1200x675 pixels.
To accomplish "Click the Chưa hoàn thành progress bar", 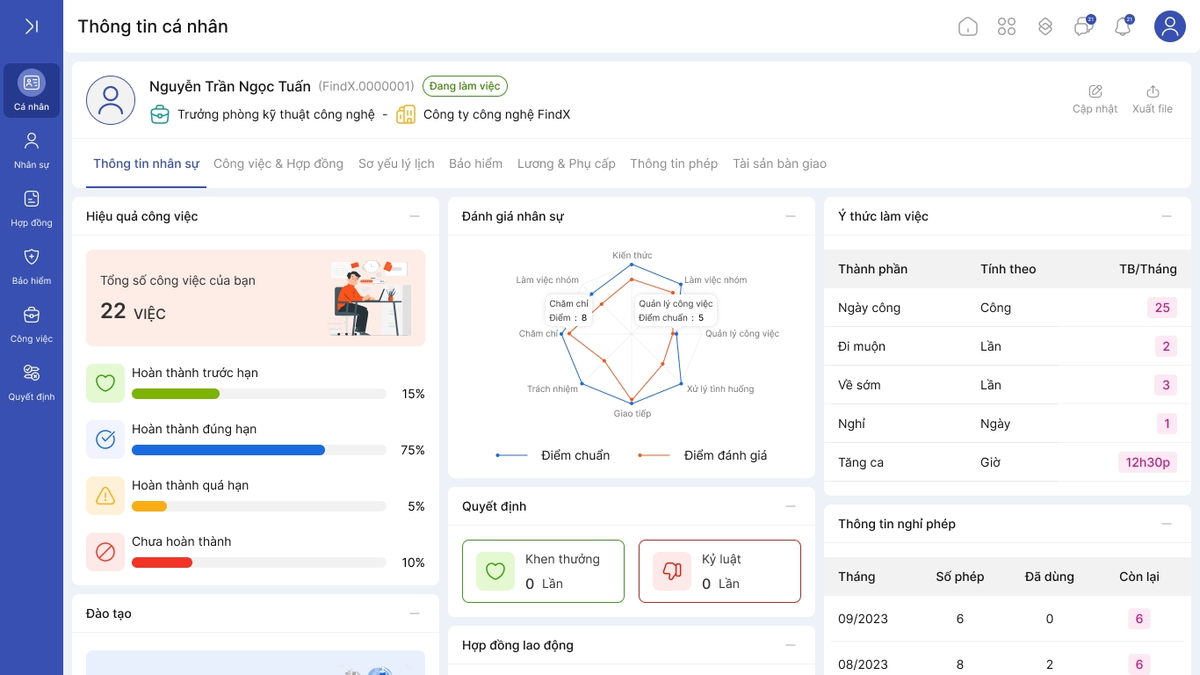I will pyautogui.click(x=259, y=562).
